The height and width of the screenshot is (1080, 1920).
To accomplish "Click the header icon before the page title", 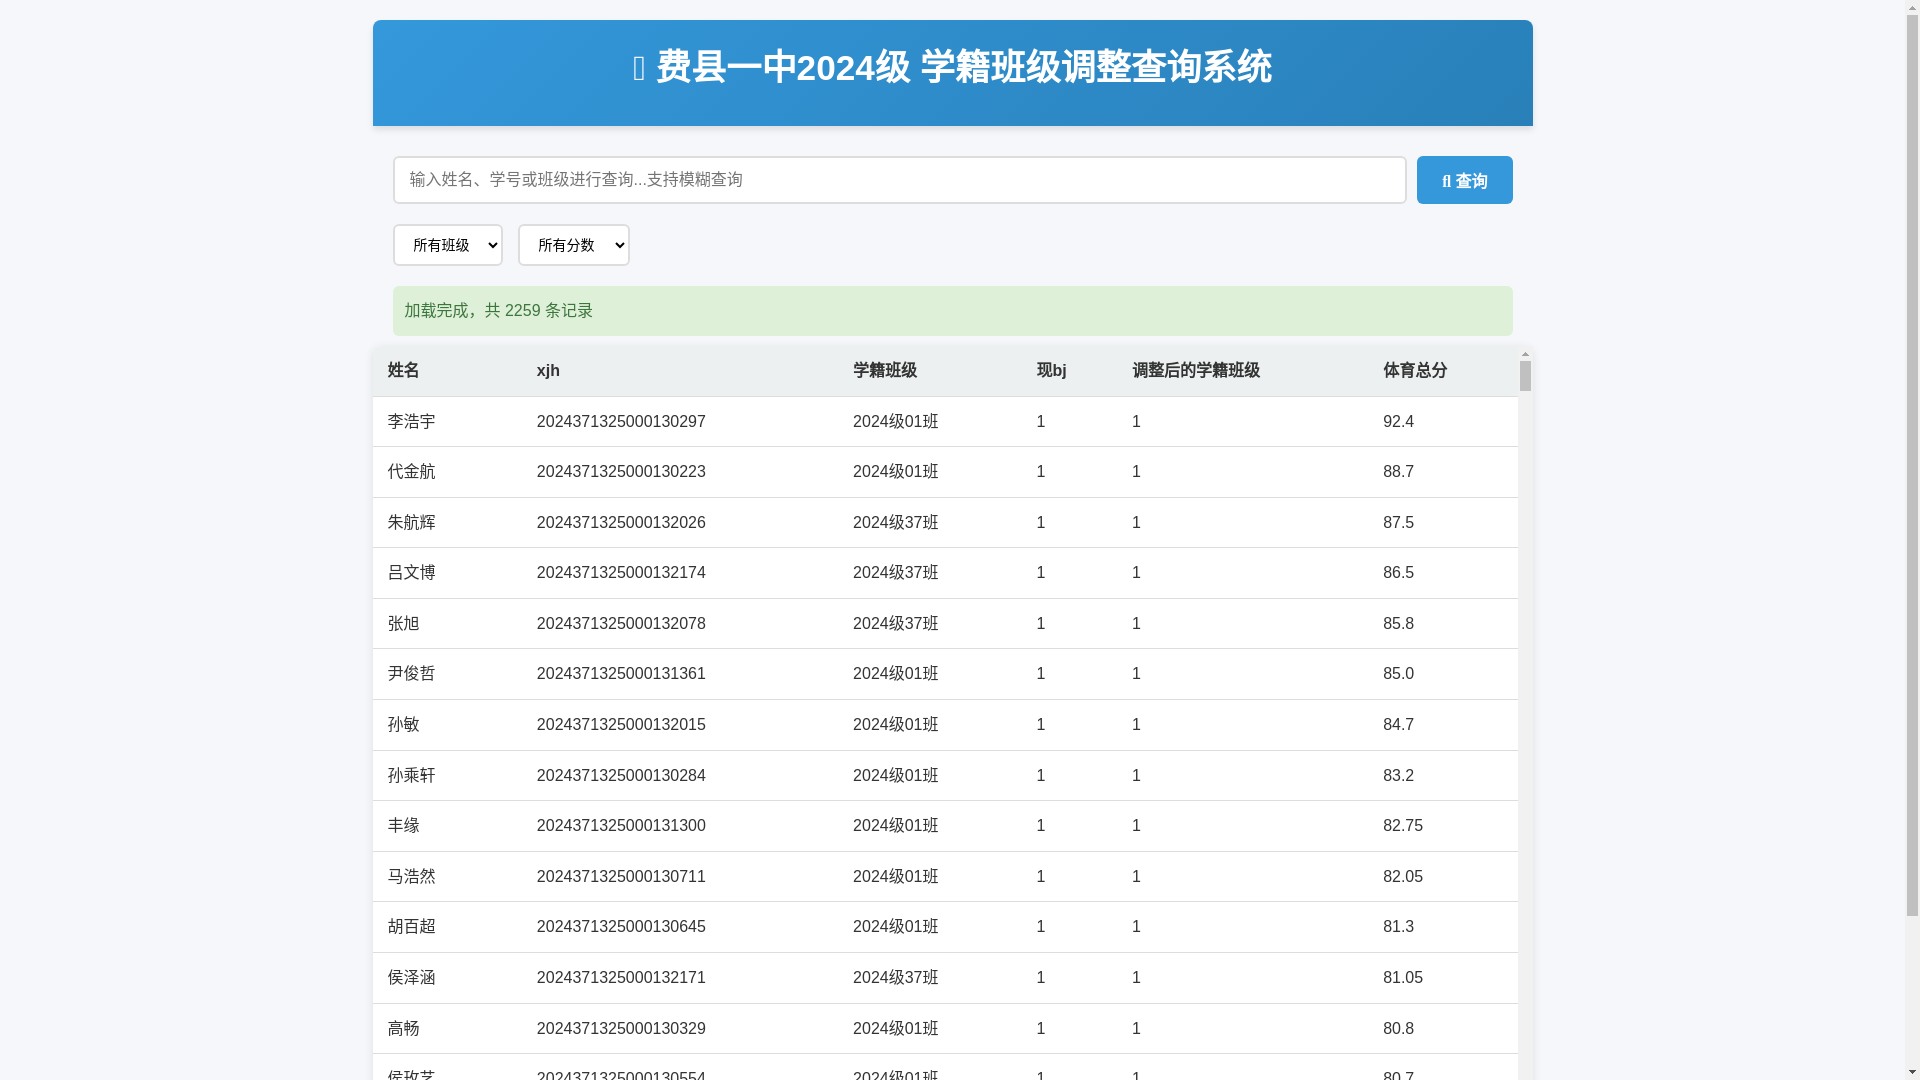I will click(x=639, y=69).
